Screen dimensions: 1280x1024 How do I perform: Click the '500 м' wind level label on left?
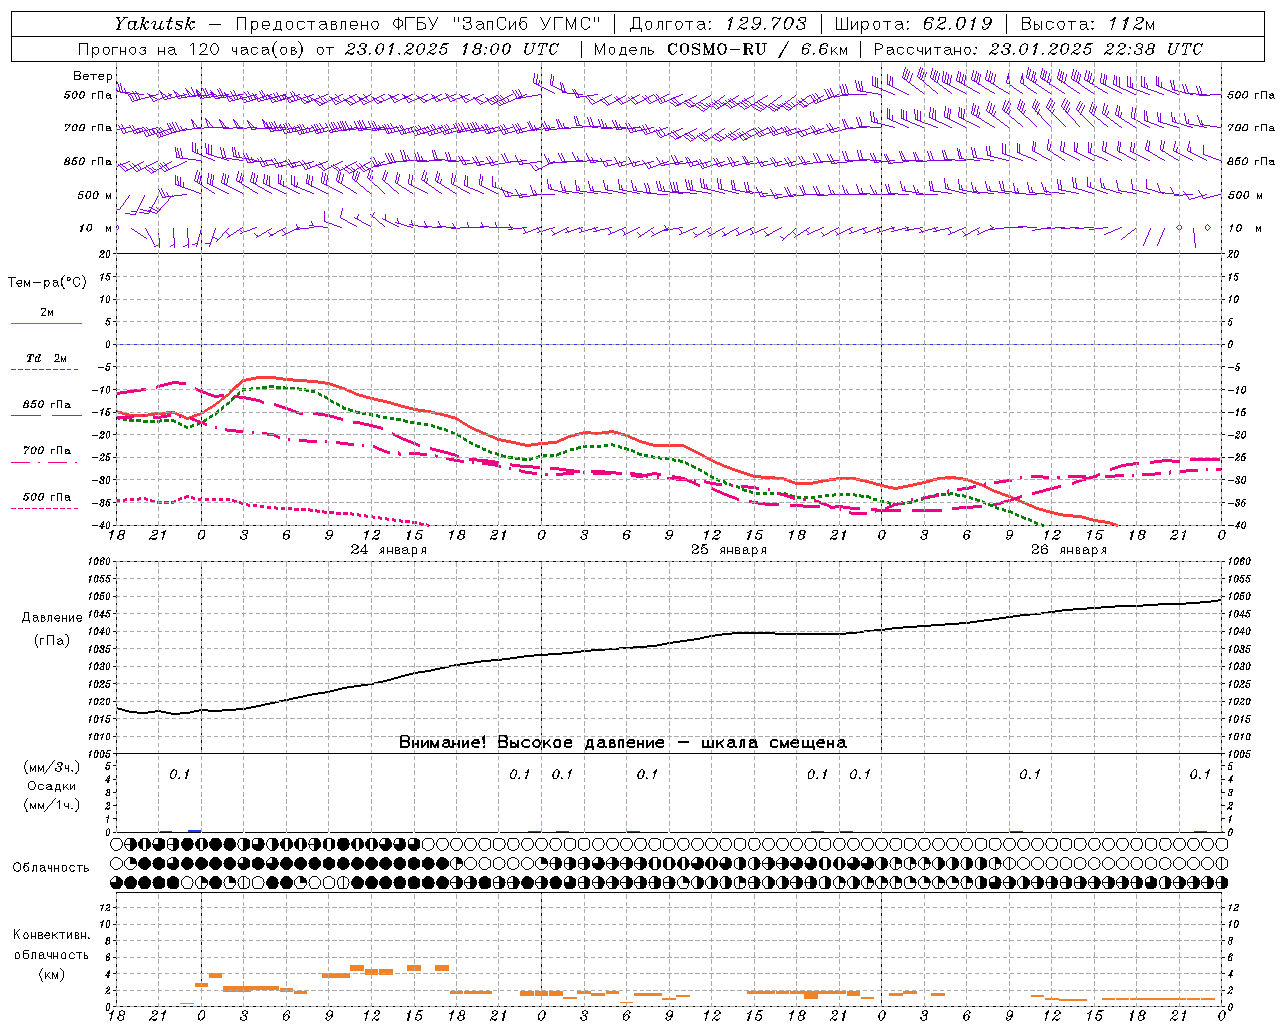coord(95,196)
